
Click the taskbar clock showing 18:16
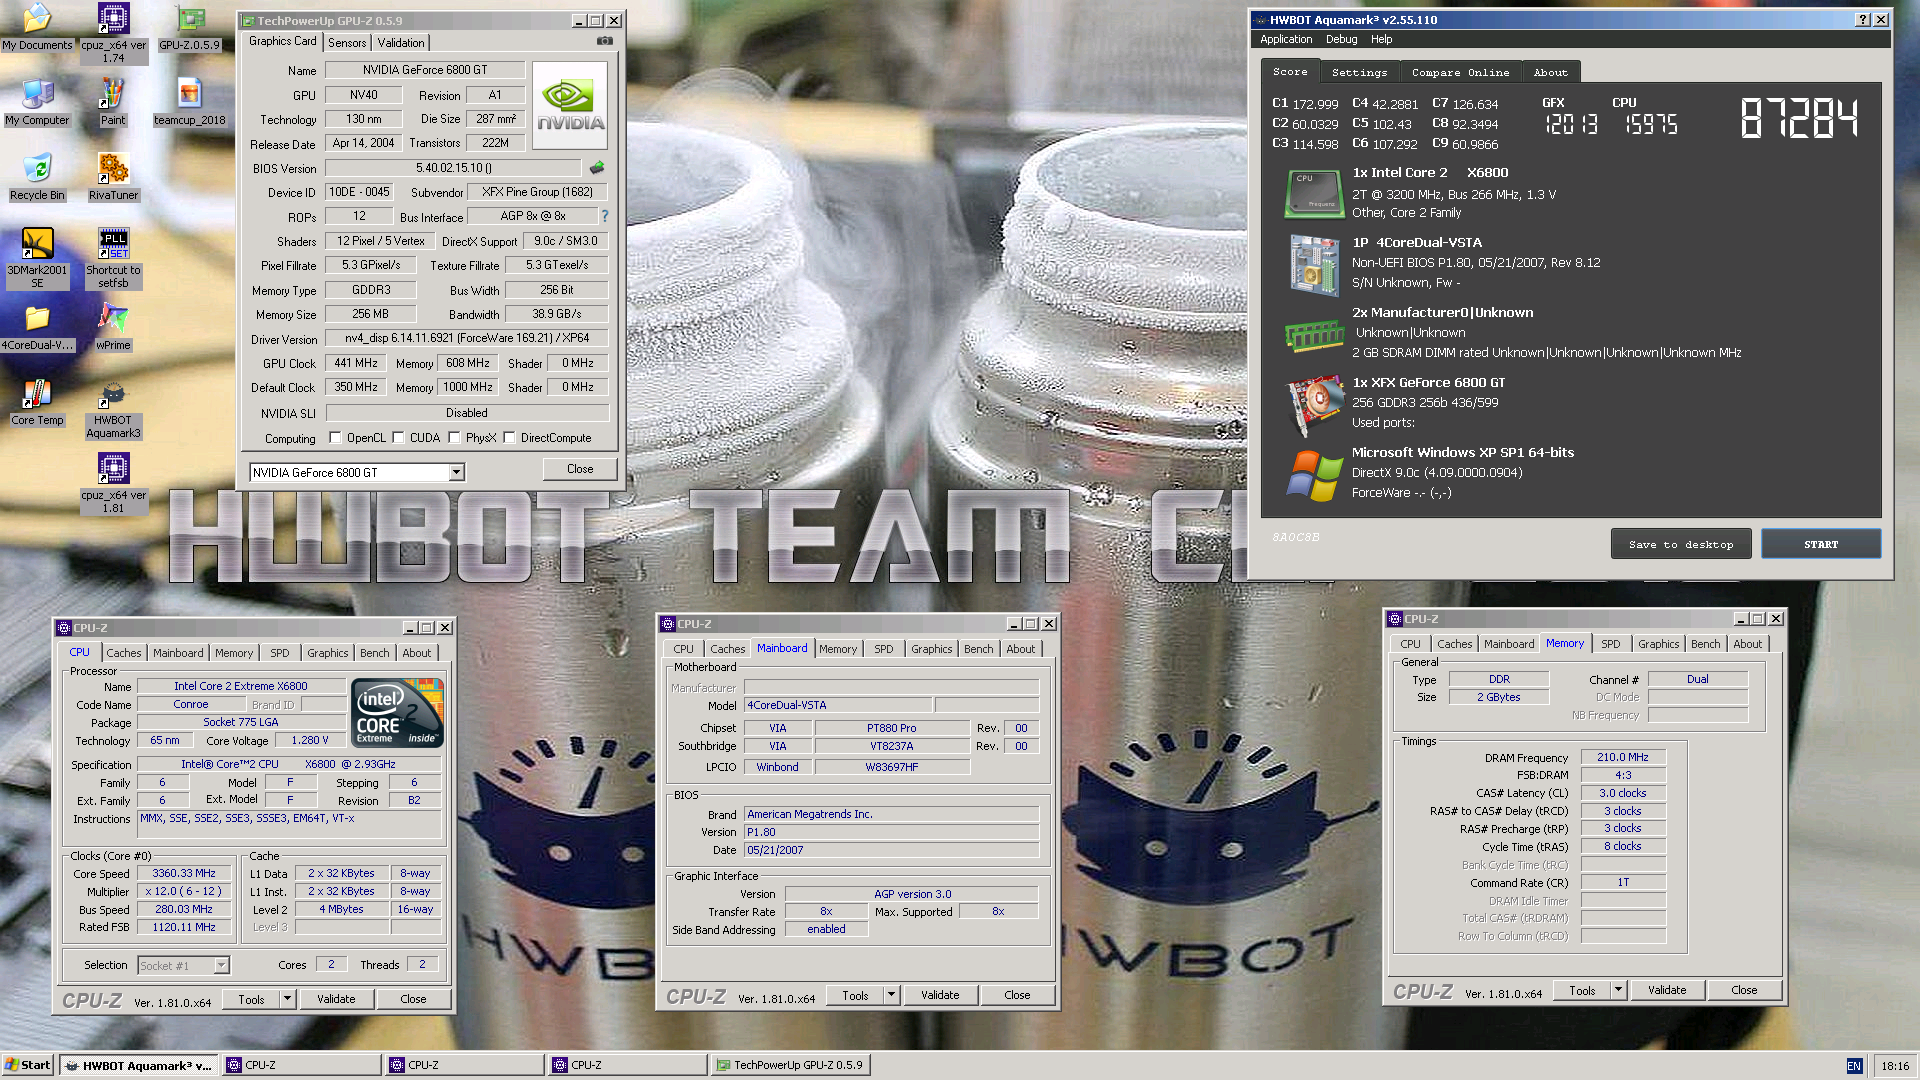pos(1894,1066)
